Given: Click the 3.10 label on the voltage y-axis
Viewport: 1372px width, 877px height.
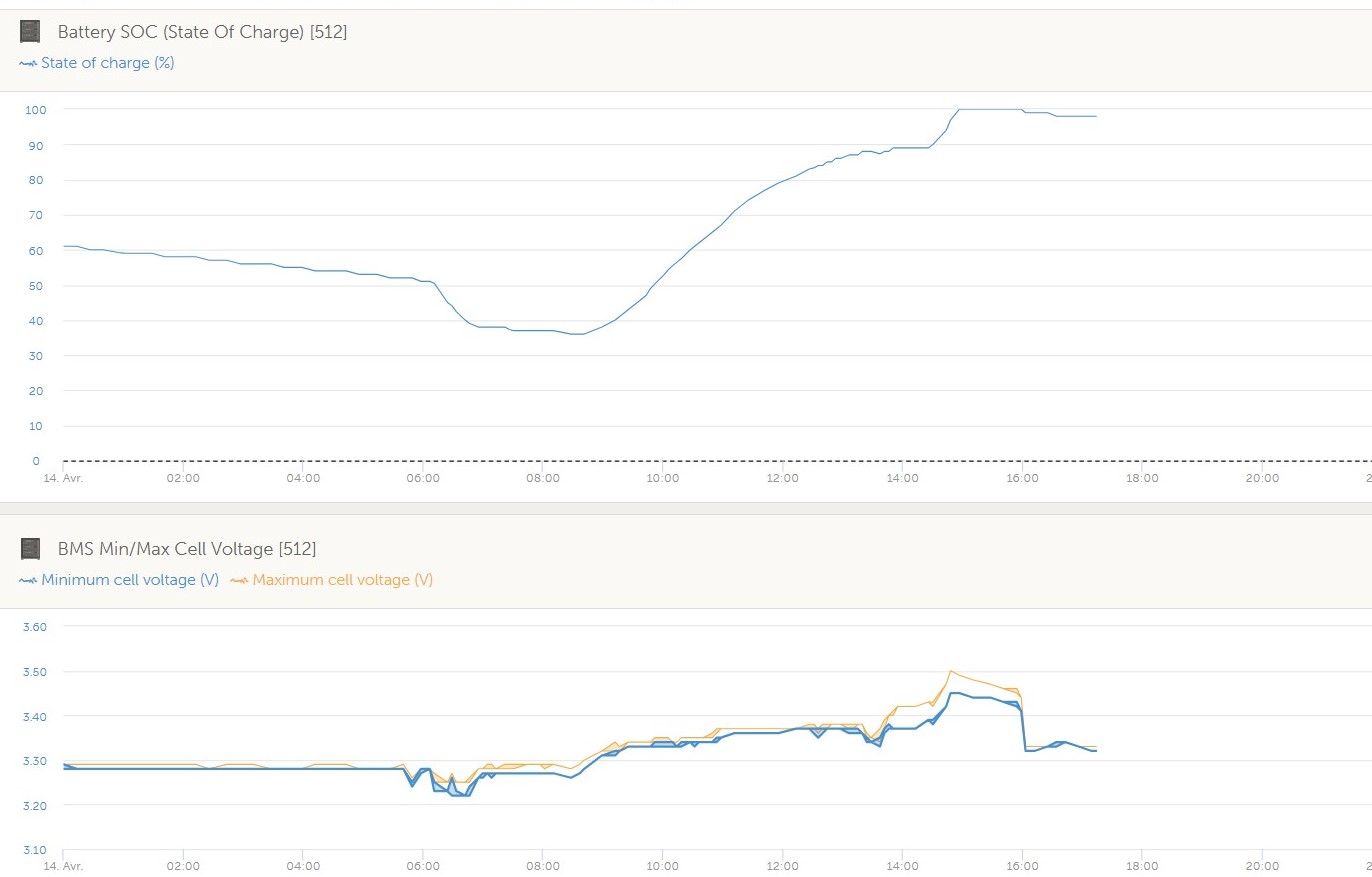Looking at the screenshot, I should [x=34, y=850].
